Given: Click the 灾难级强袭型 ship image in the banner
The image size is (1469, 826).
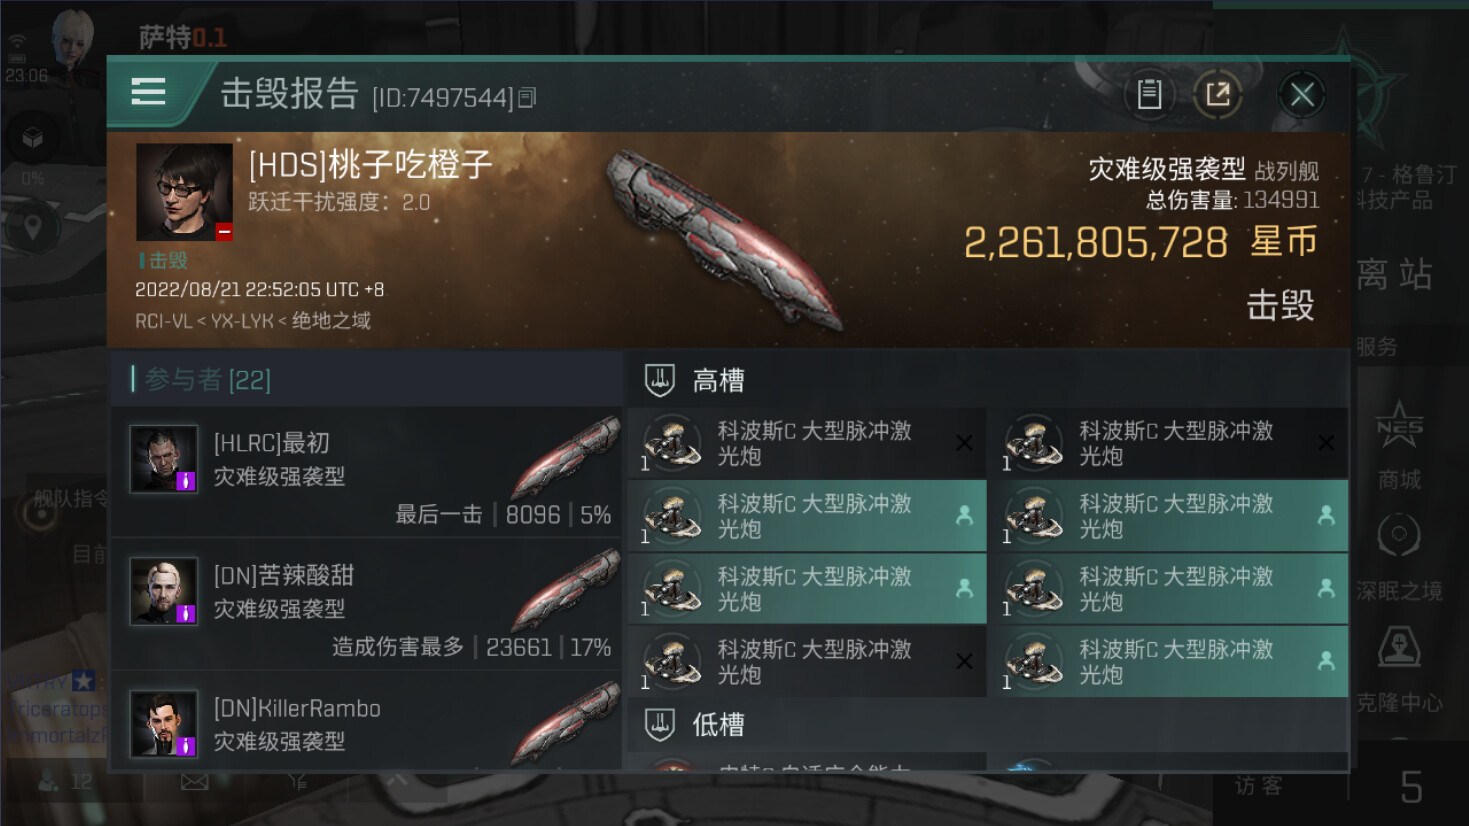Looking at the screenshot, I should pyautogui.click(x=725, y=238).
